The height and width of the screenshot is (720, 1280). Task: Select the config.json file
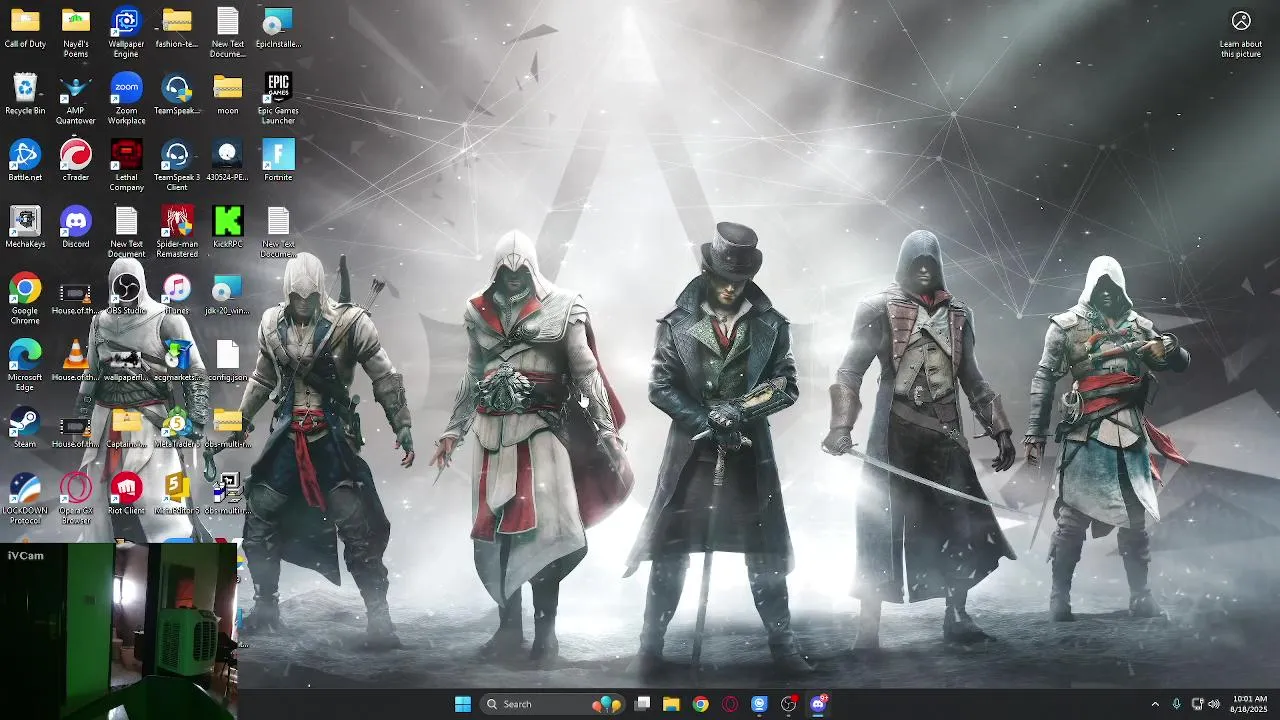pyautogui.click(x=228, y=362)
